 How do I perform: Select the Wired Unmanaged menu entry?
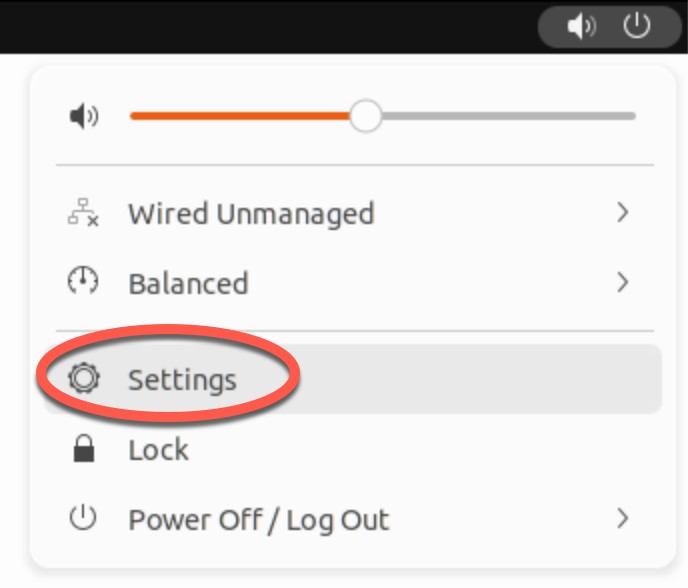click(353, 213)
